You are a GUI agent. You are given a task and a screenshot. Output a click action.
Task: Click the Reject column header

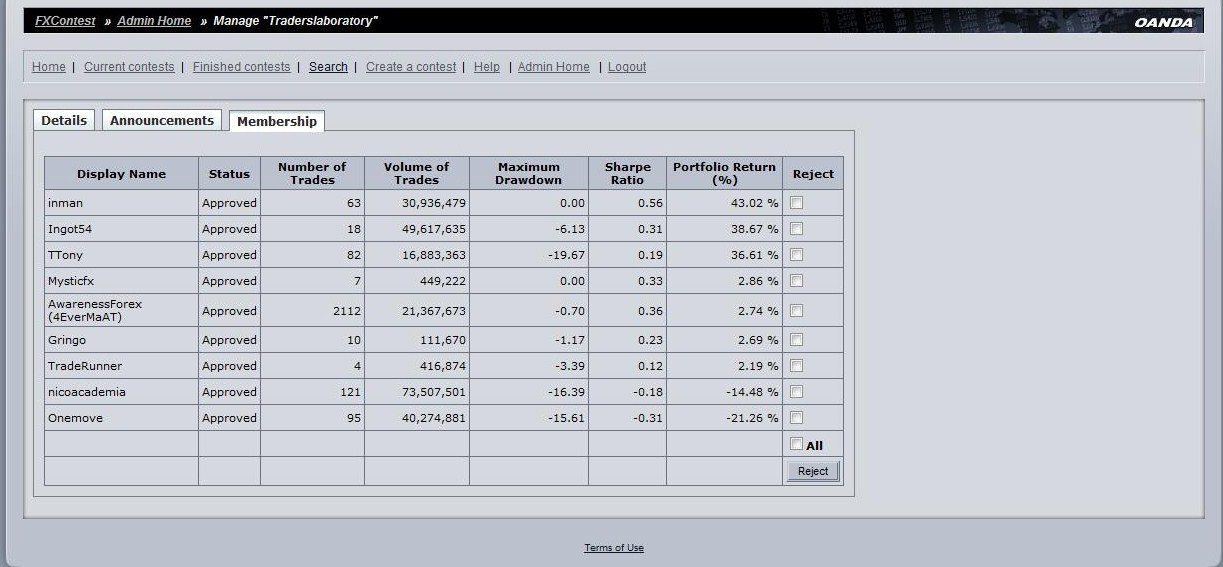click(x=813, y=174)
